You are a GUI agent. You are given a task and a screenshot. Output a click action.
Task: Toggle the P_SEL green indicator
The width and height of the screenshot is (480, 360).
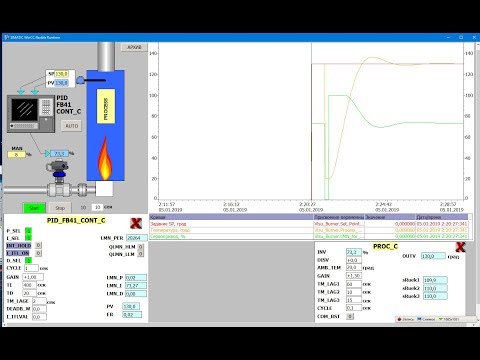28,231
